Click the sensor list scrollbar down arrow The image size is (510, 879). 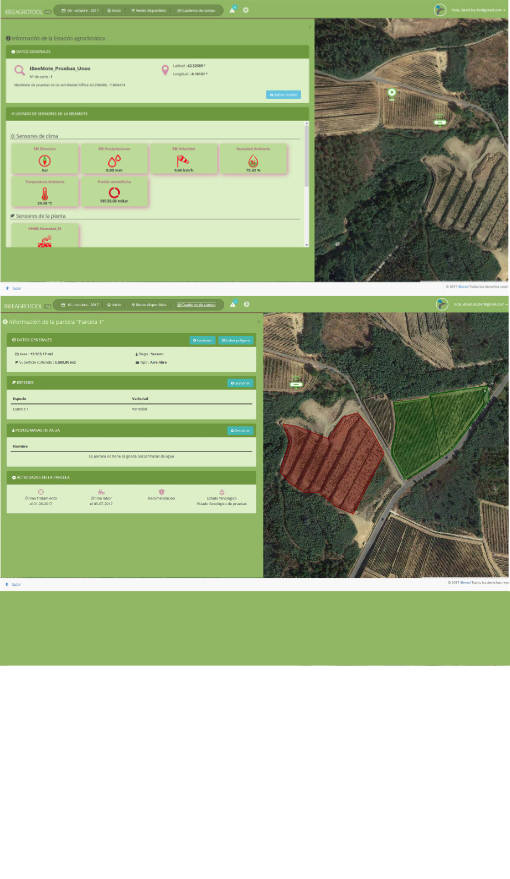pos(307,244)
